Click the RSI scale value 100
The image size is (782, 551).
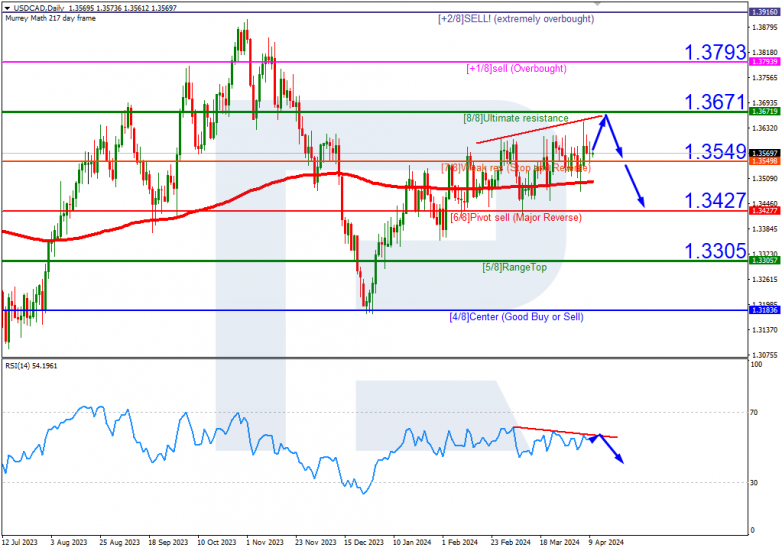click(756, 365)
